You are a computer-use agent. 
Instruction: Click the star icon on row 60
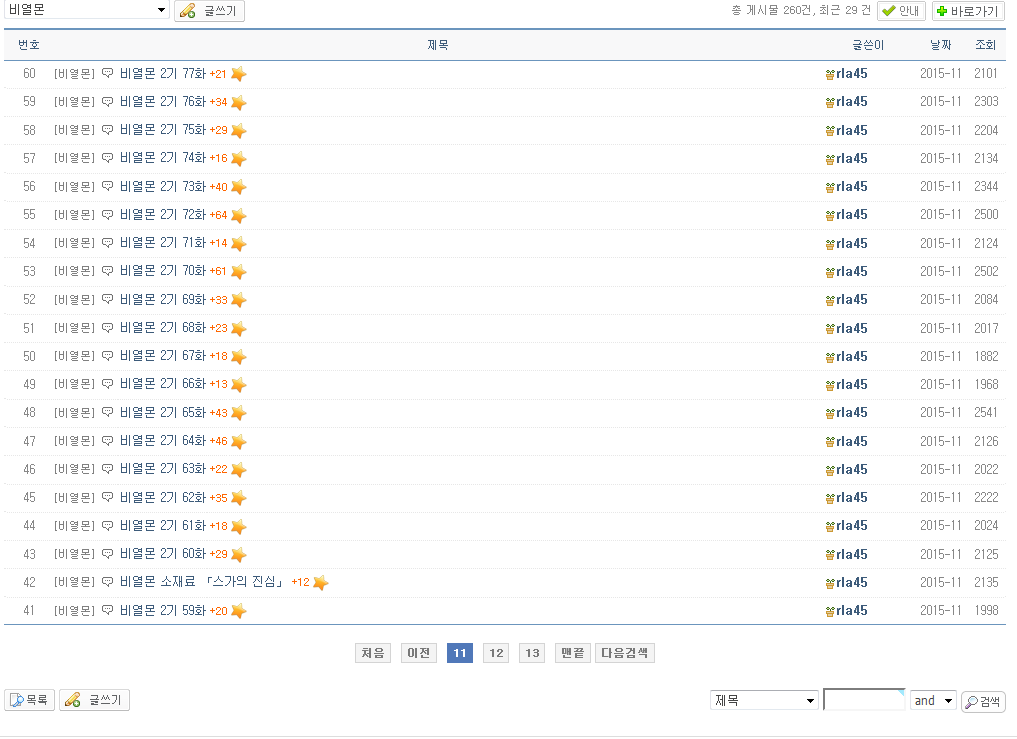pos(238,74)
